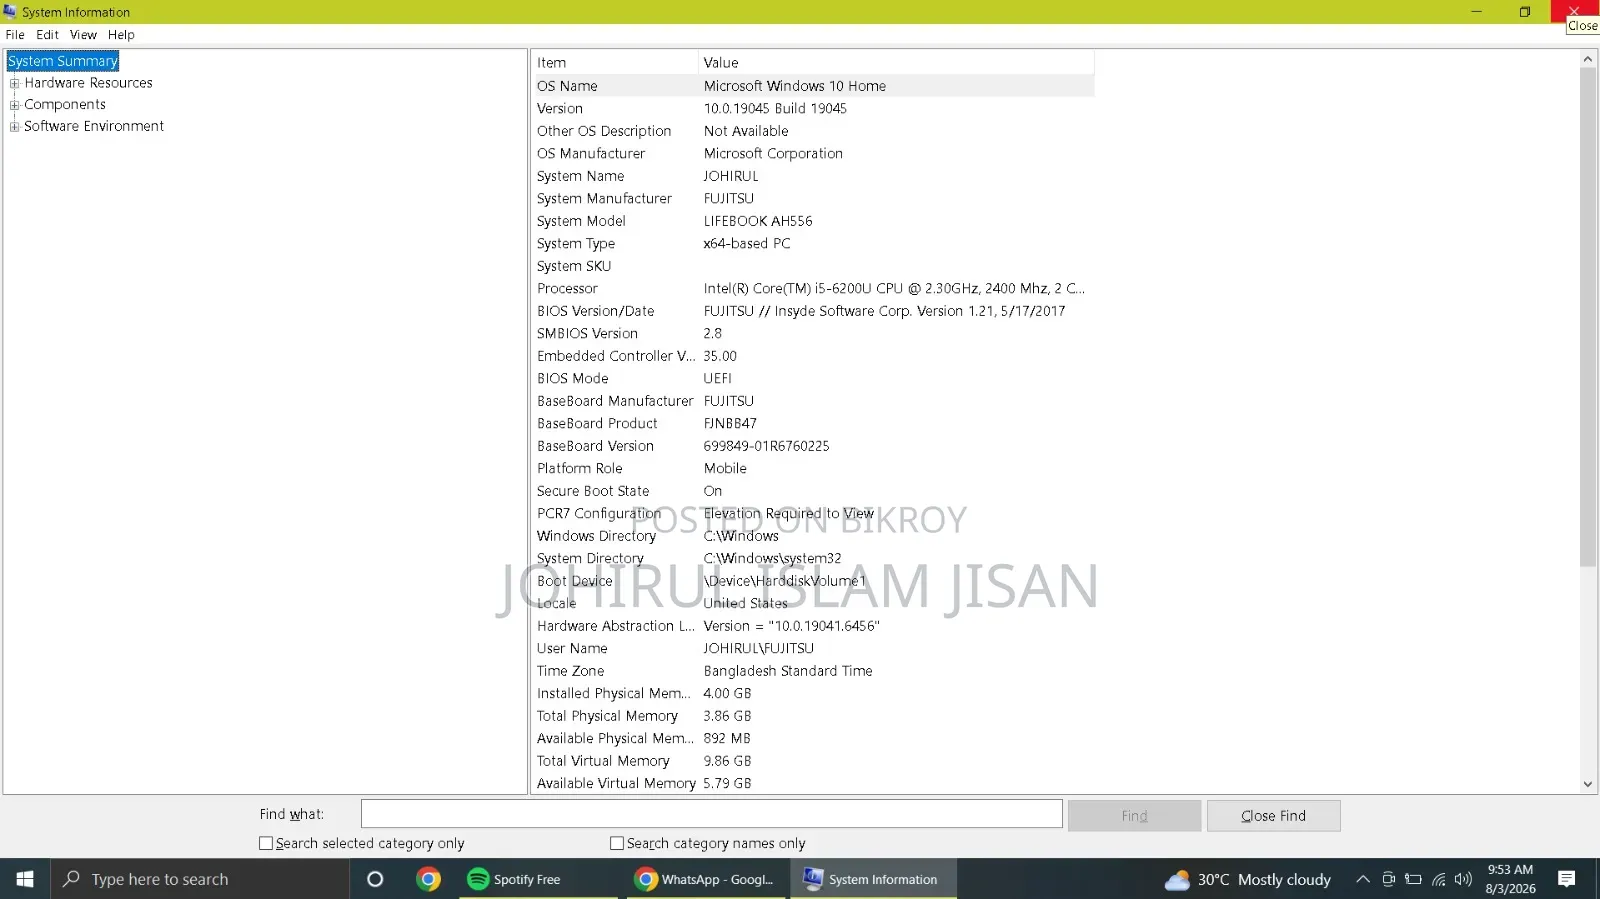1600x899 pixels.
Task: Click Type here to search box
Action: tap(200, 879)
